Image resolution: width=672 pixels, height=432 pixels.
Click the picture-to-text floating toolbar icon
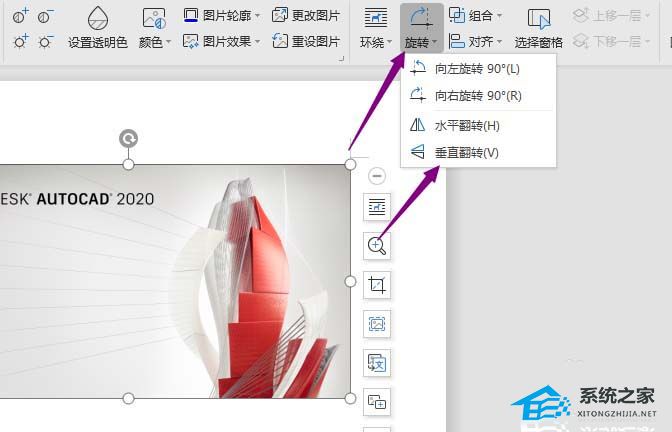pyautogui.click(x=377, y=363)
